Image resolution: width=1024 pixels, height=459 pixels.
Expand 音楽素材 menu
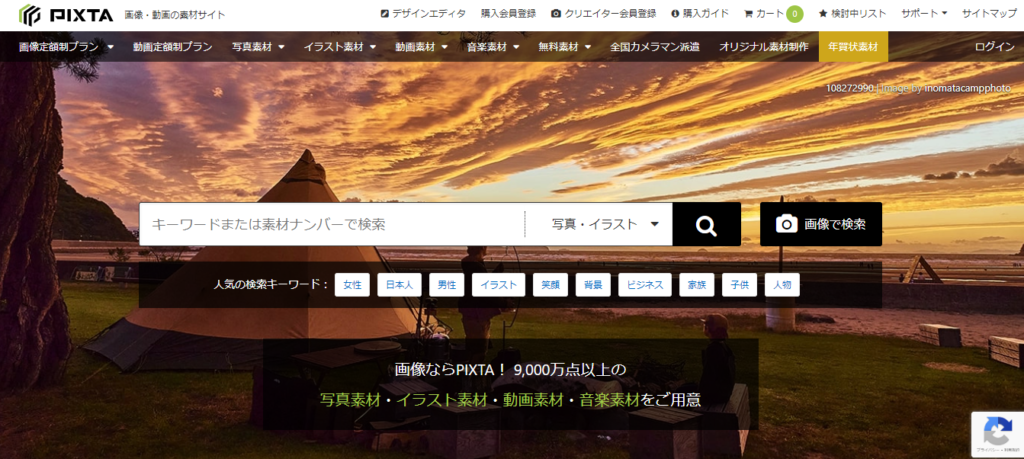click(x=493, y=47)
